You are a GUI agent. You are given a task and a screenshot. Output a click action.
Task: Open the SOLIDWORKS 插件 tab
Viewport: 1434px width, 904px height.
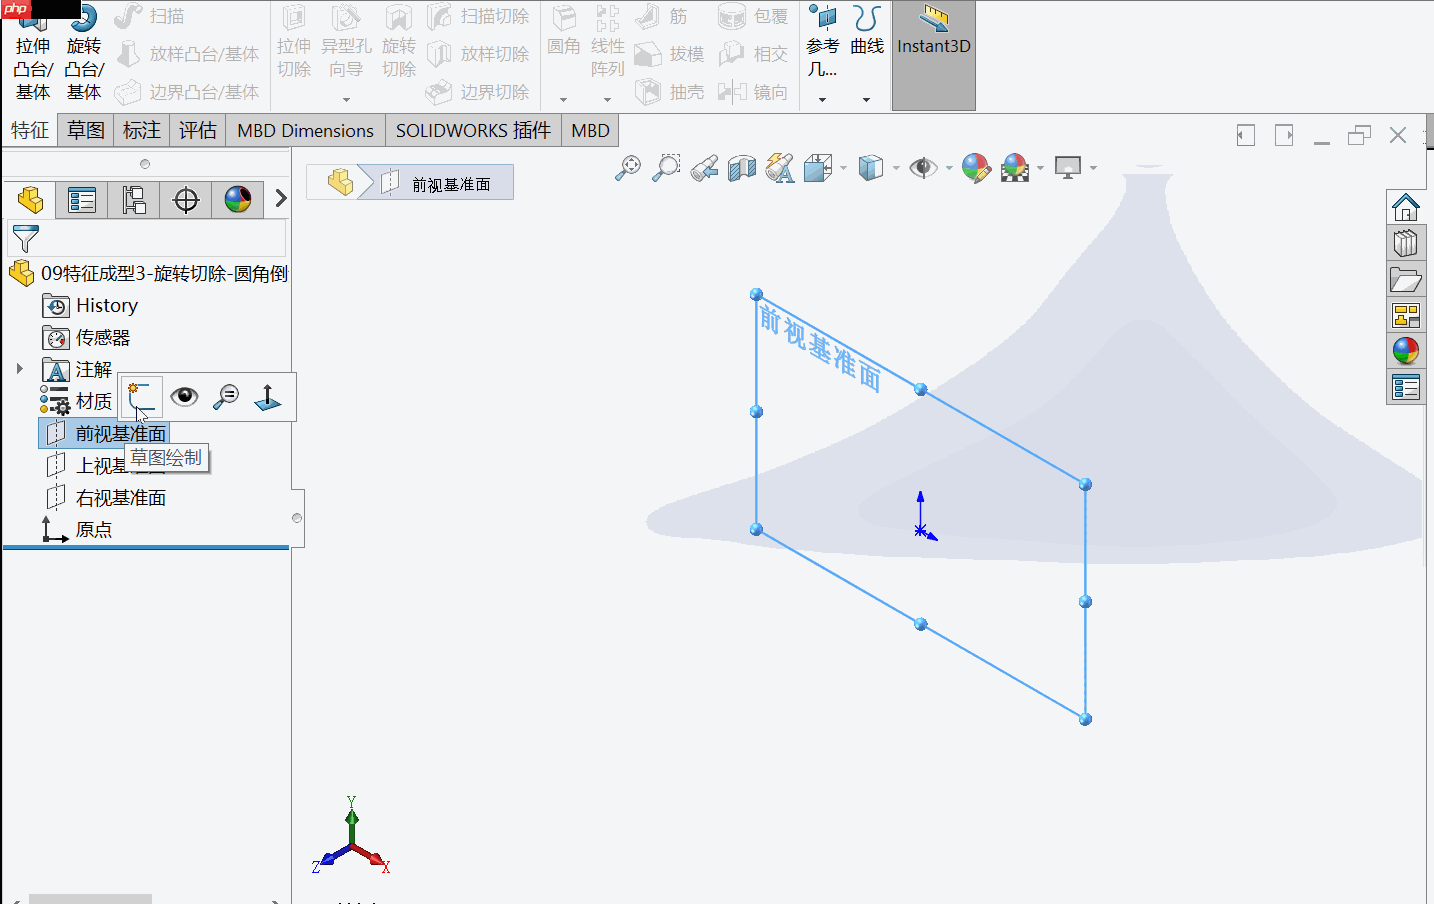pyautogui.click(x=471, y=130)
